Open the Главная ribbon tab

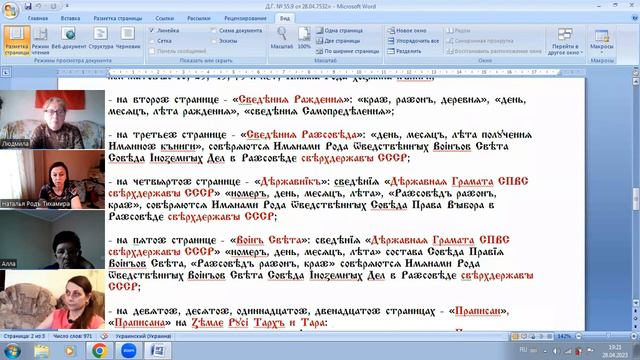[38, 18]
